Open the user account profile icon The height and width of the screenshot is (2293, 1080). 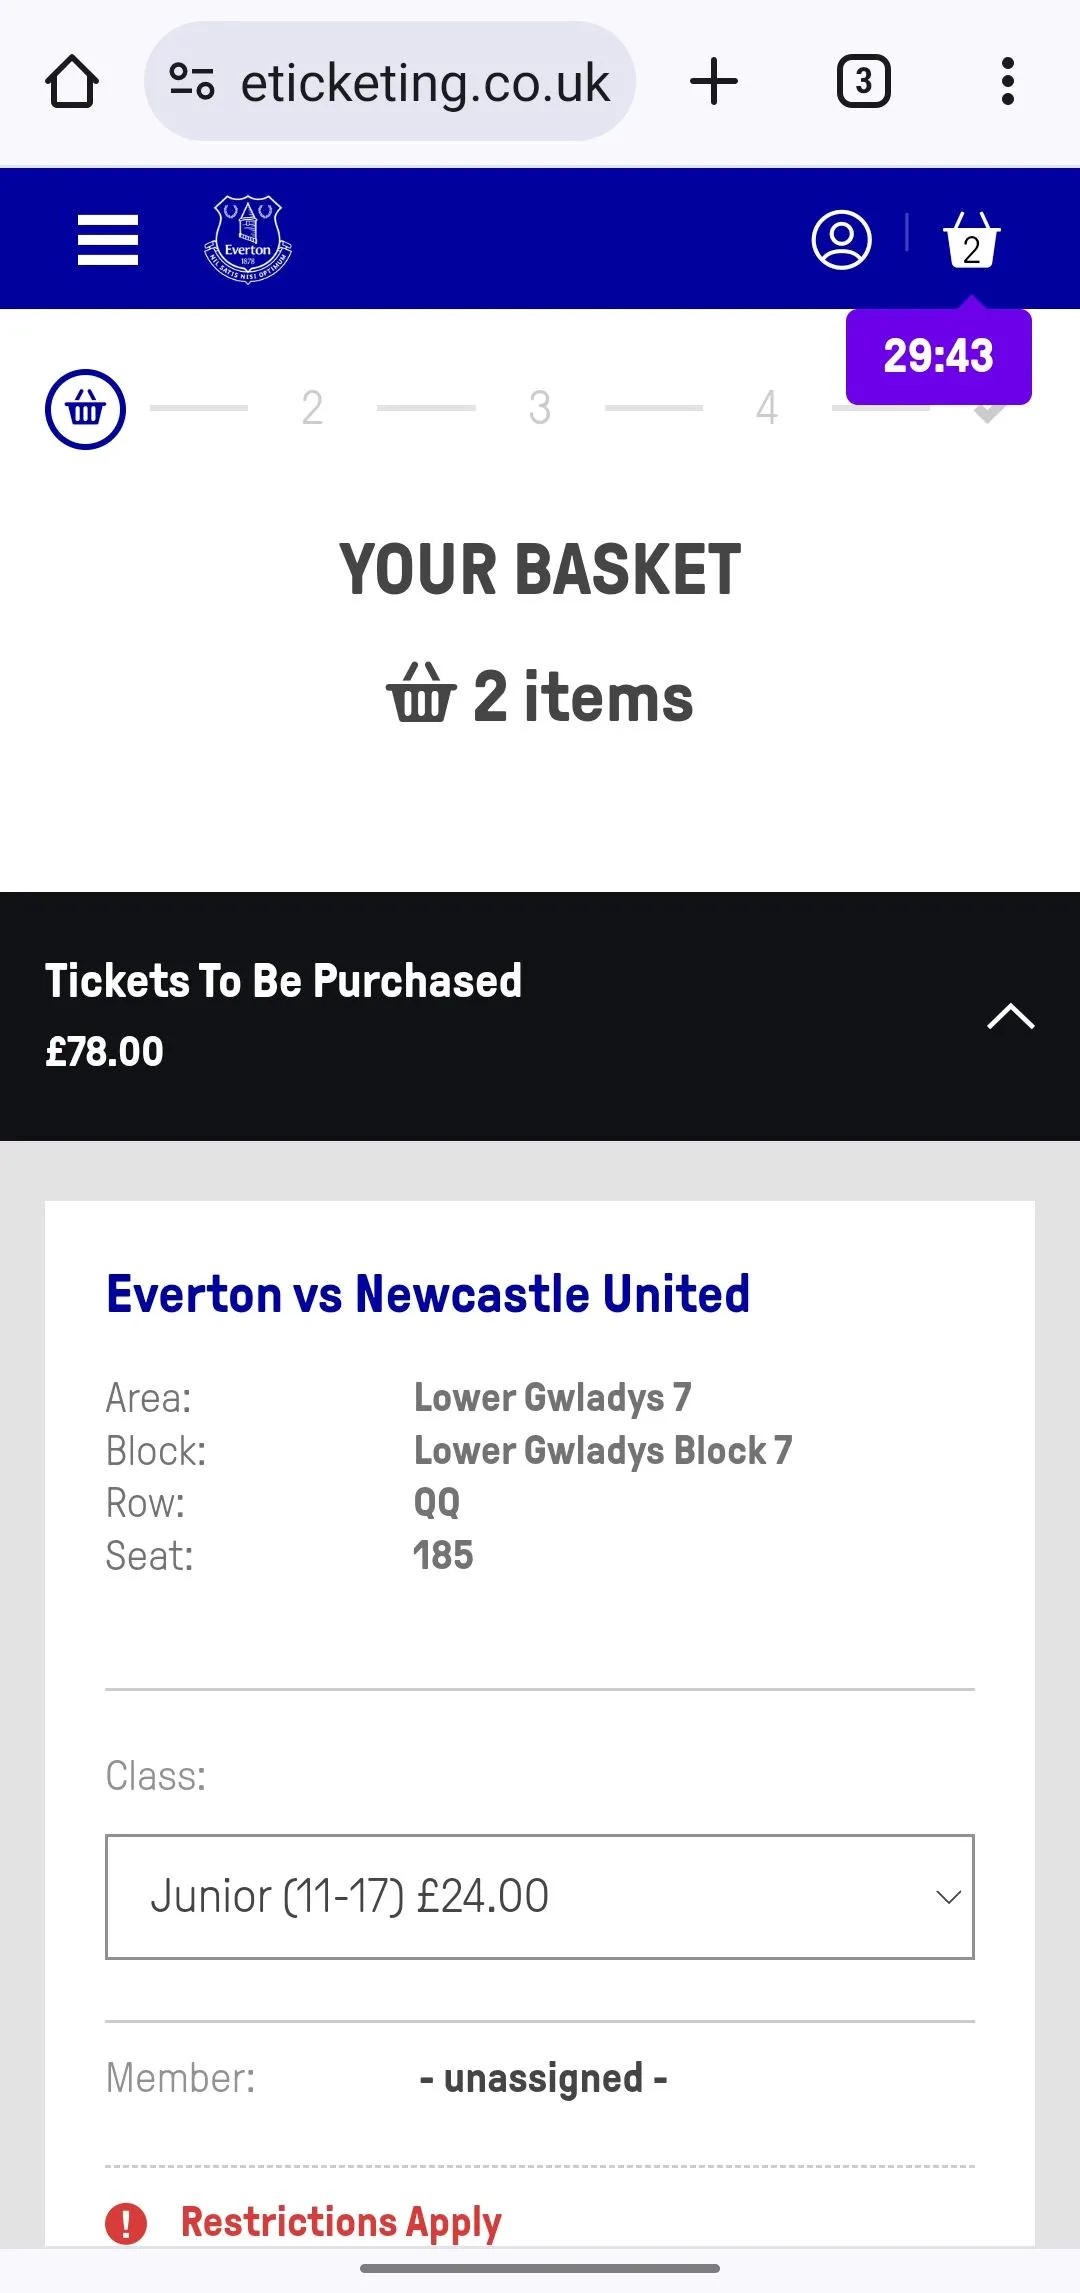841,240
